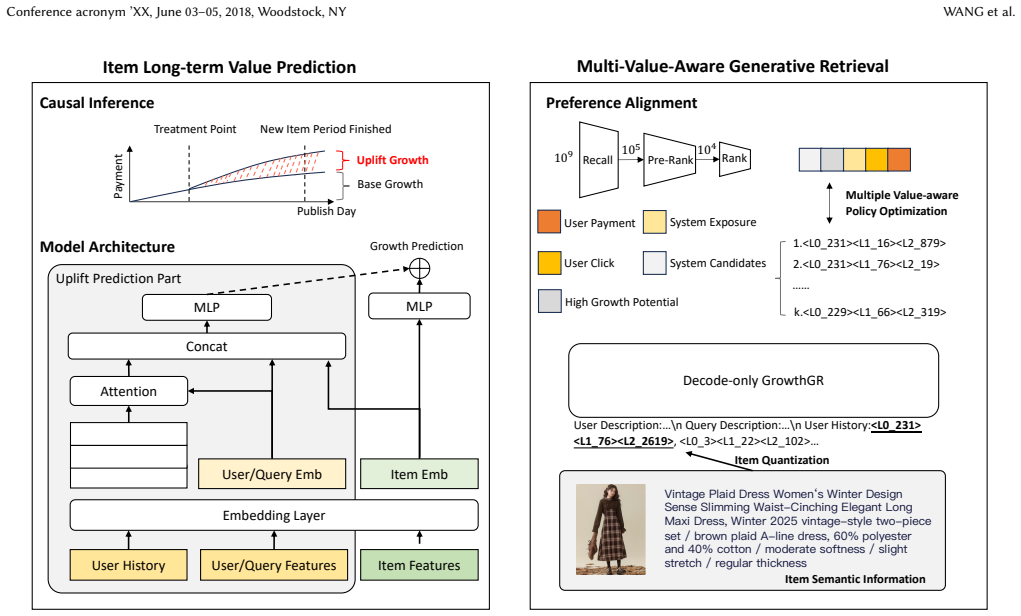Click the green Item Emb box
The height and width of the screenshot is (616, 1021).
tap(419, 474)
